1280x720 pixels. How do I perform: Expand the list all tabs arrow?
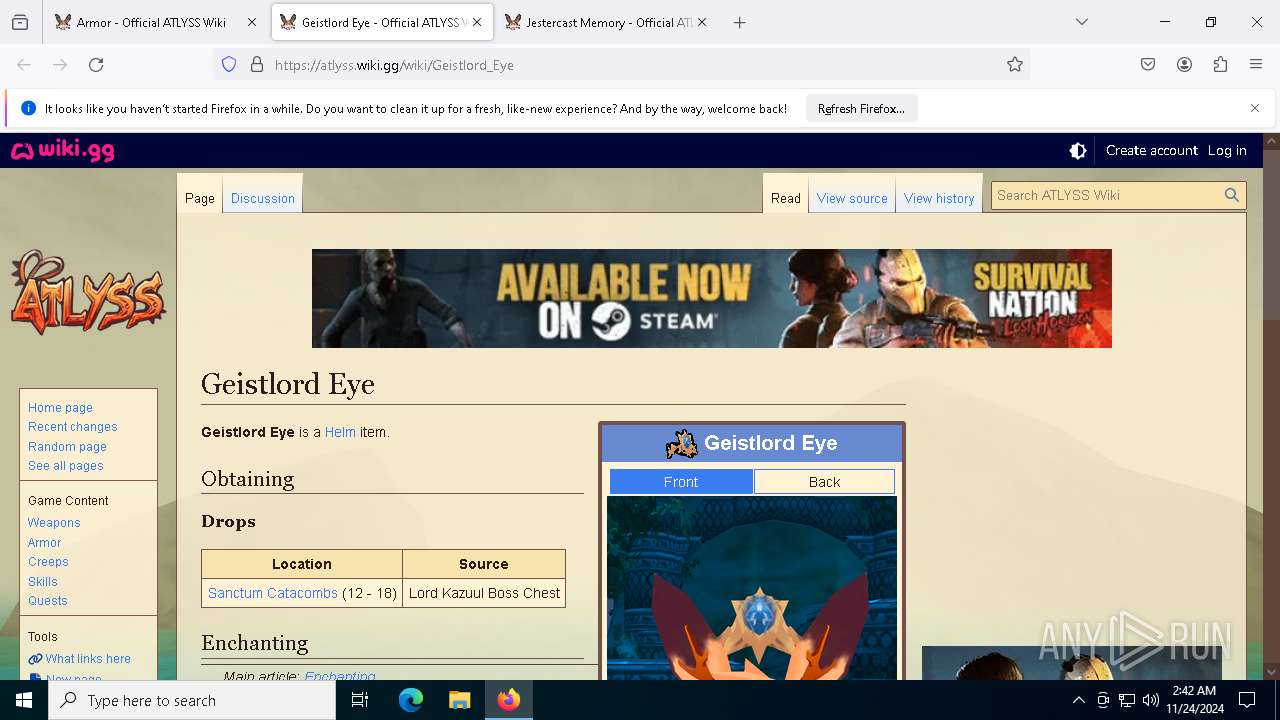(x=1081, y=22)
